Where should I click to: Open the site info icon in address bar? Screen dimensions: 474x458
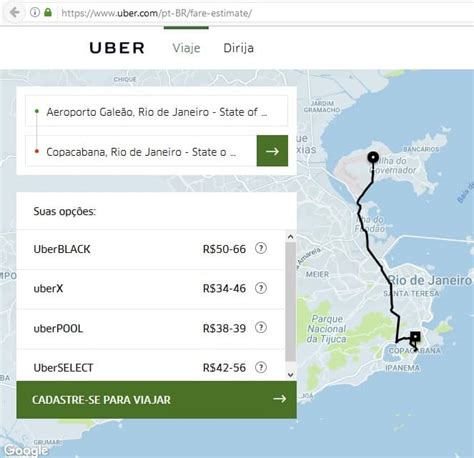pyautogui.click(x=35, y=12)
